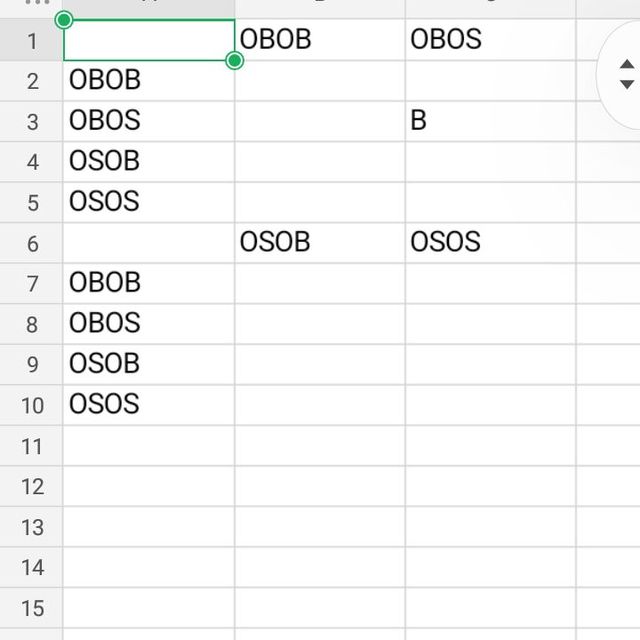Image resolution: width=640 pixels, height=640 pixels.
Task: Click cell OSOS in row 5
Action: (x=149, y=202)
